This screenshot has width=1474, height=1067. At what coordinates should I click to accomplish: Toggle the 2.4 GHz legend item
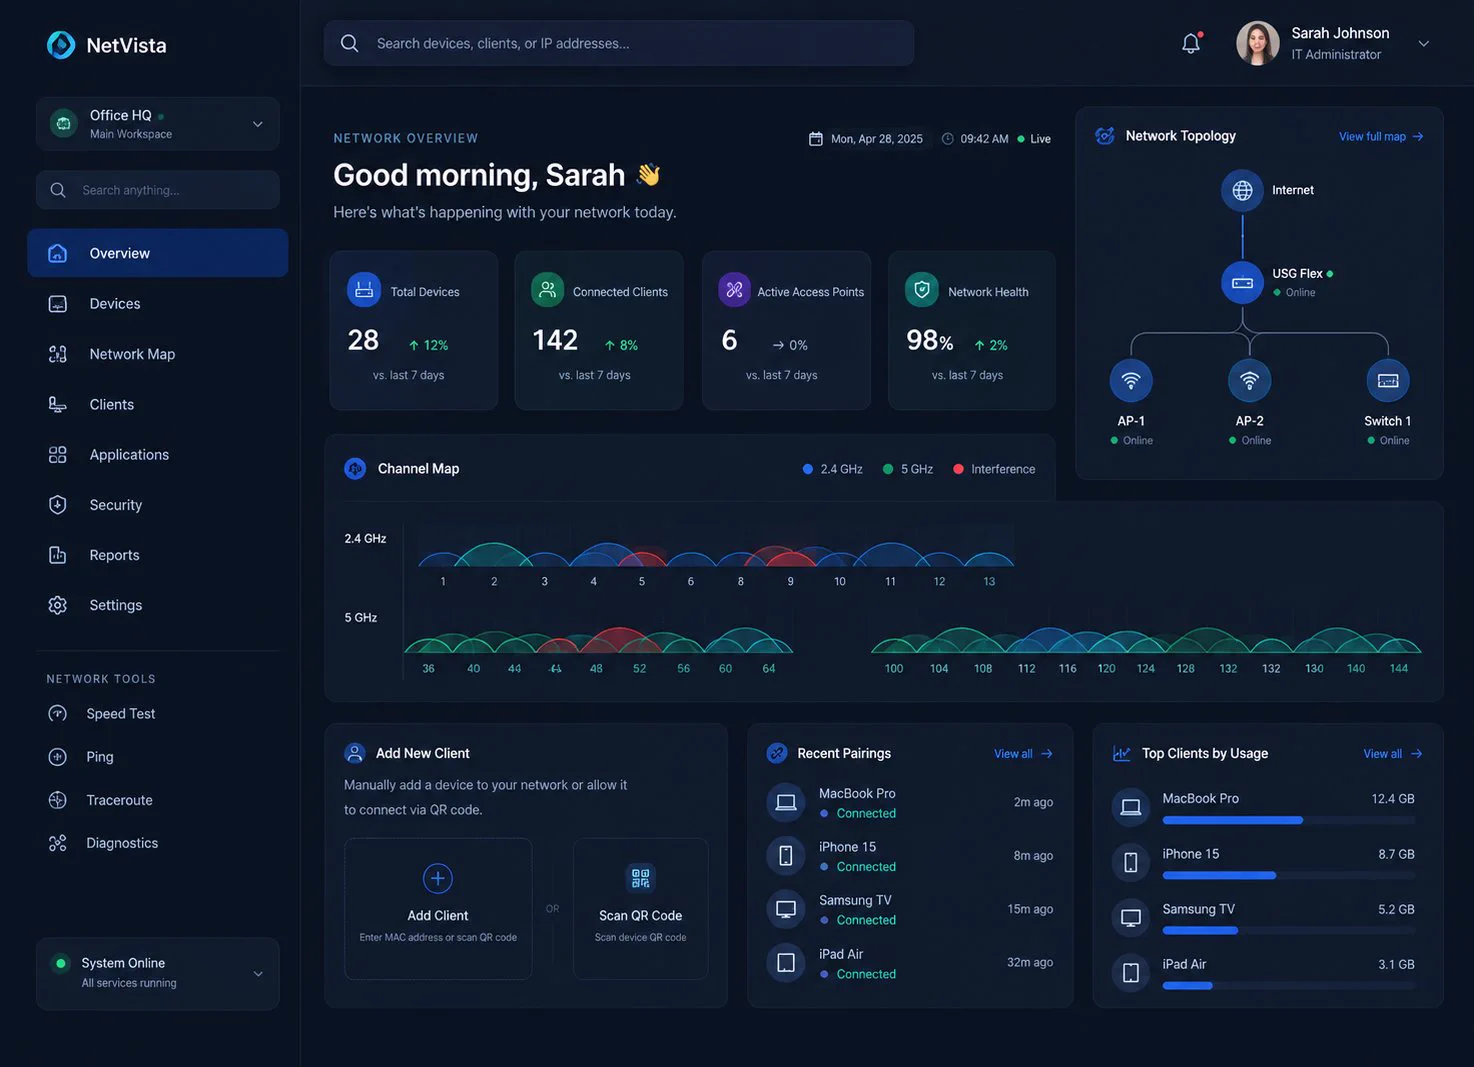[x=833, y=469]
